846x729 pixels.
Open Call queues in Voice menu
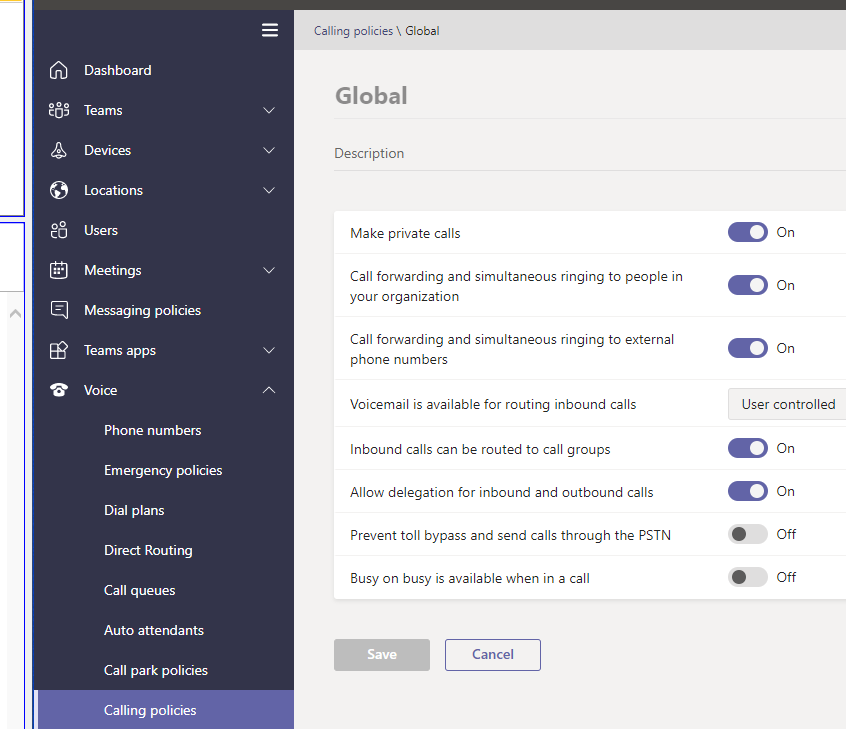point(140,590)
